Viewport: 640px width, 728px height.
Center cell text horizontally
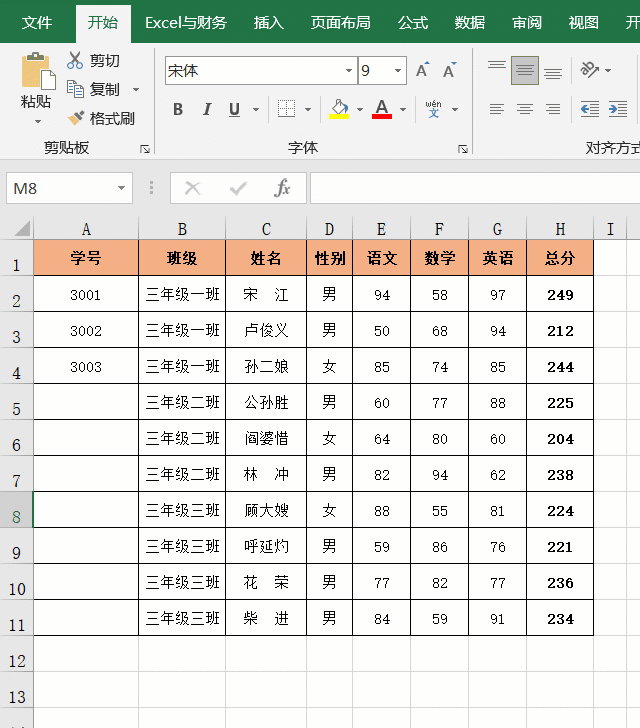tap(525, 109)
